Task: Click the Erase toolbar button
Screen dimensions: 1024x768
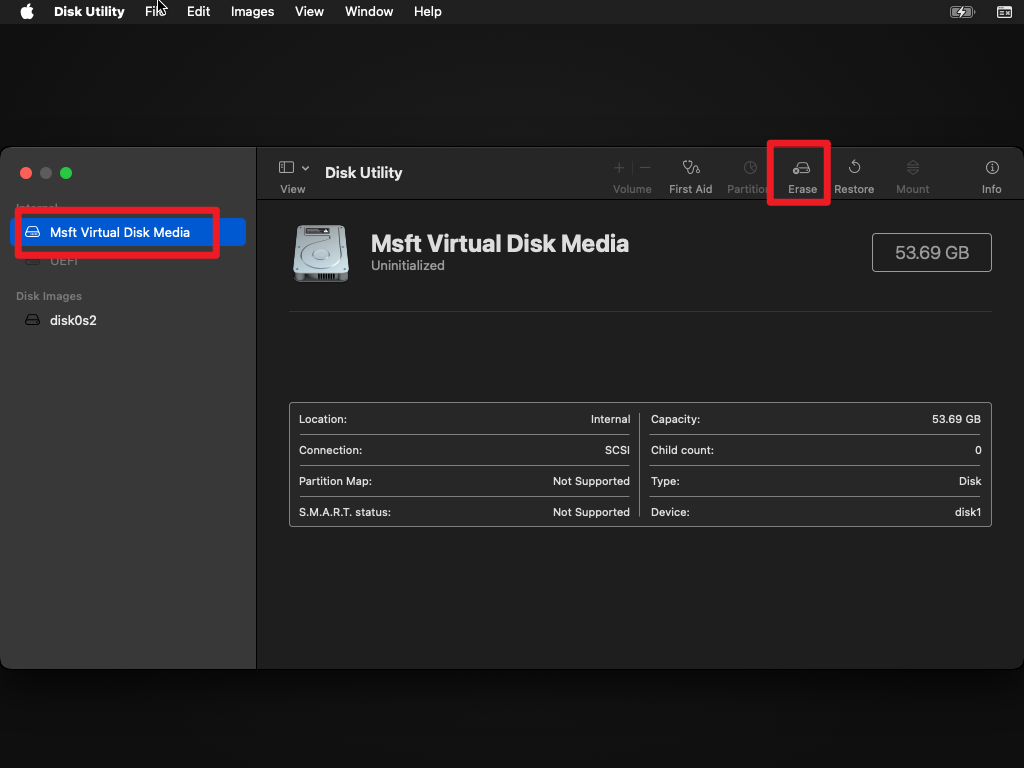Action: pos(802,177)
